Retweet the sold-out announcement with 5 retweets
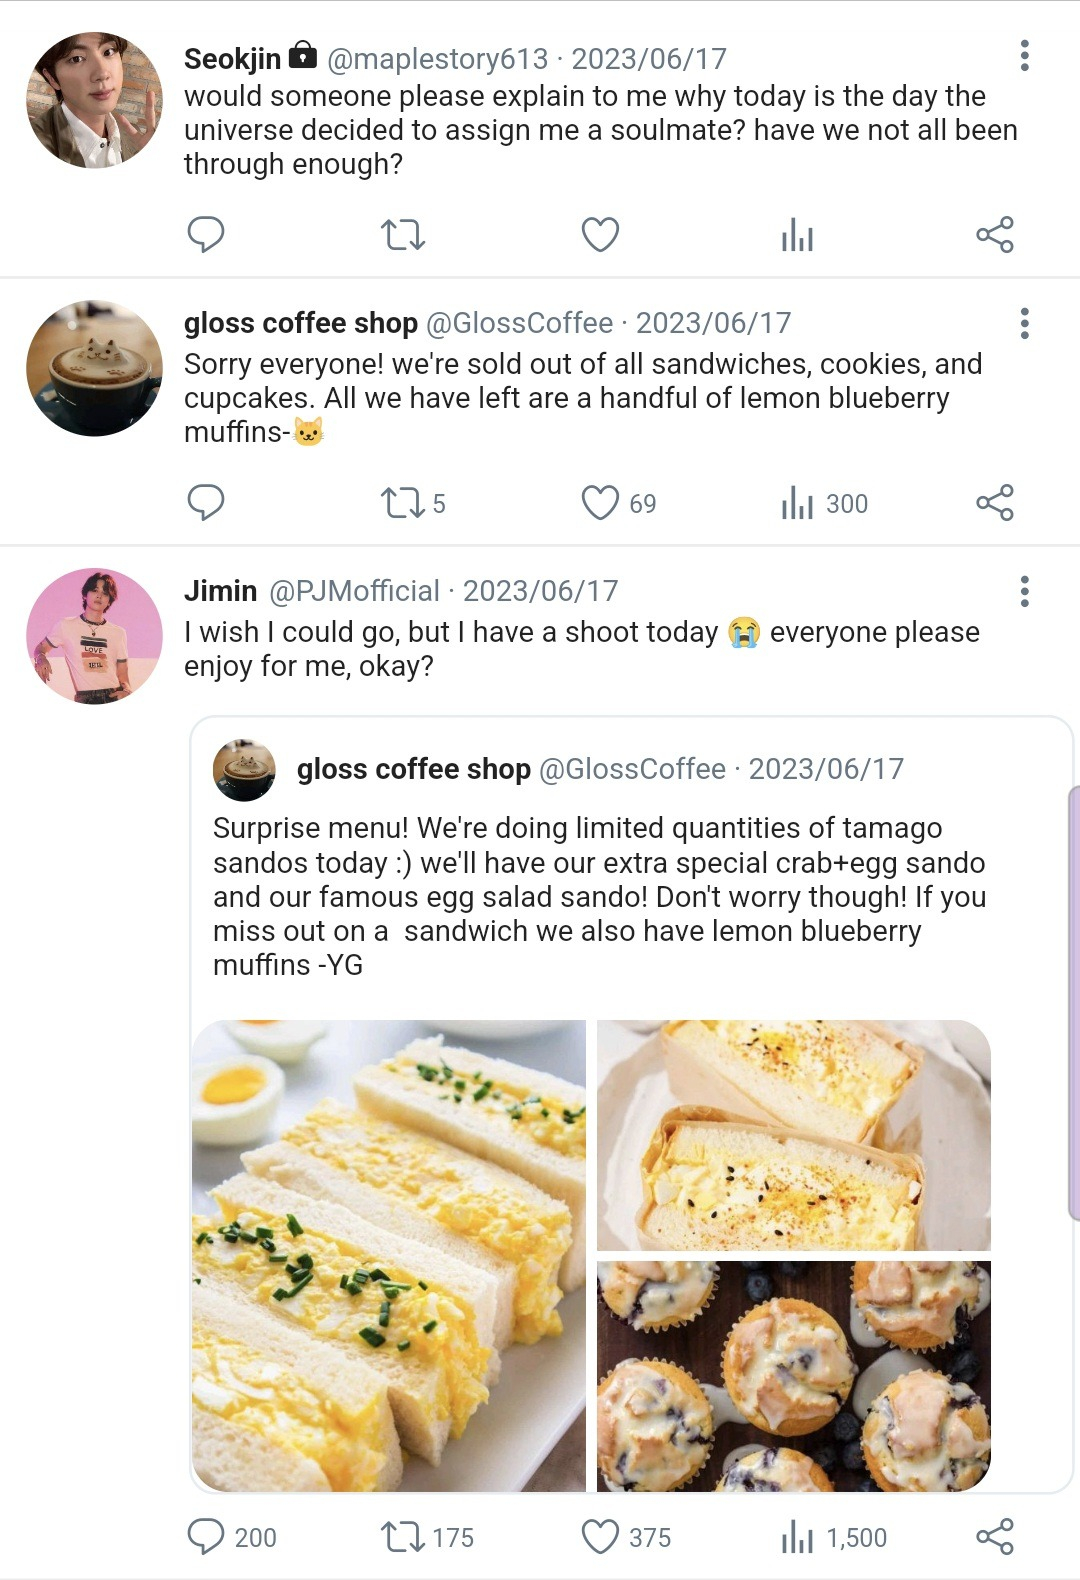 coord(403,503)
